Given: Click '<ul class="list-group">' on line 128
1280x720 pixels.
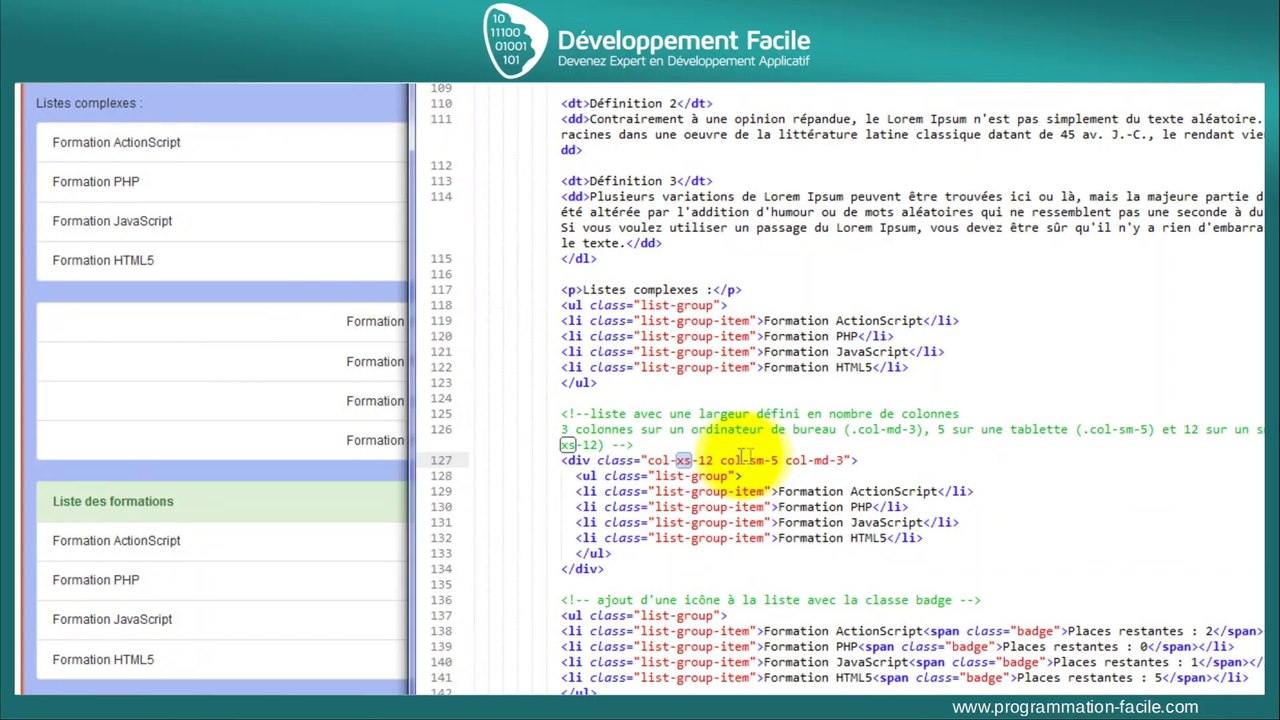Looking at the screenshot, I should point(658,476).
